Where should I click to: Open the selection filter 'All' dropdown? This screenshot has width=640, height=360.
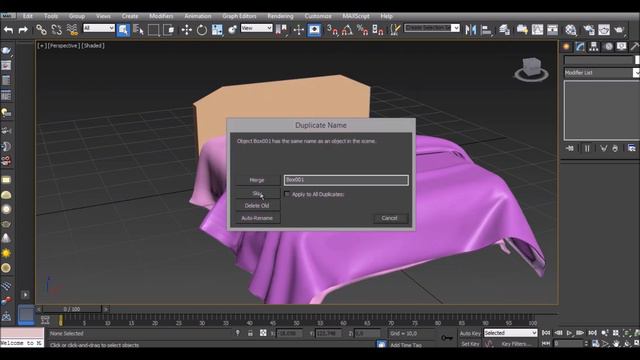[x=99, y=28]
